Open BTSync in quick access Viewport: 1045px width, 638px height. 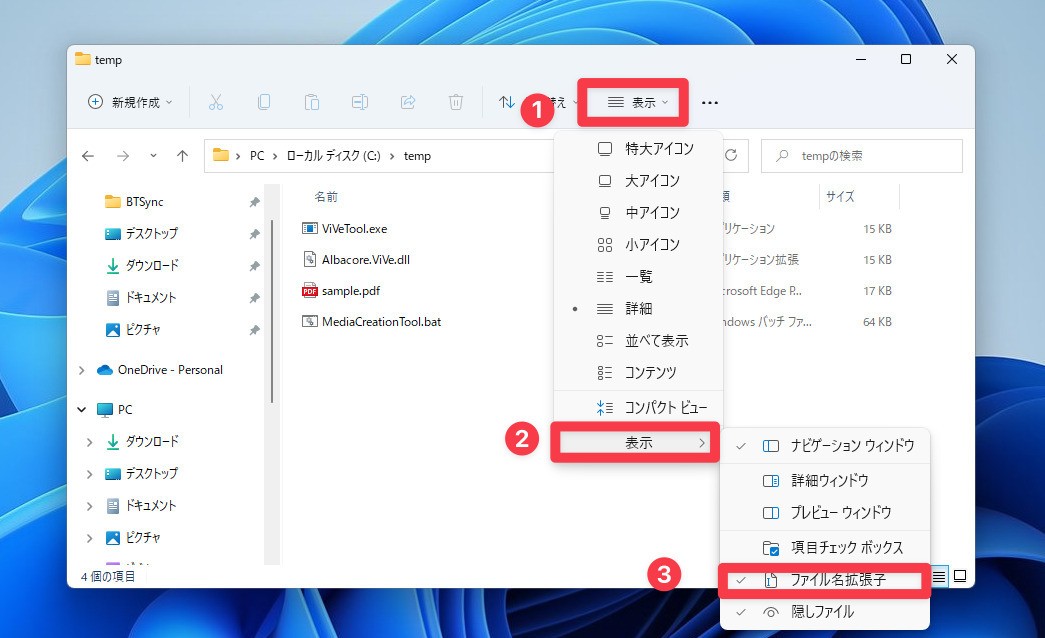(x=144, y=202)
